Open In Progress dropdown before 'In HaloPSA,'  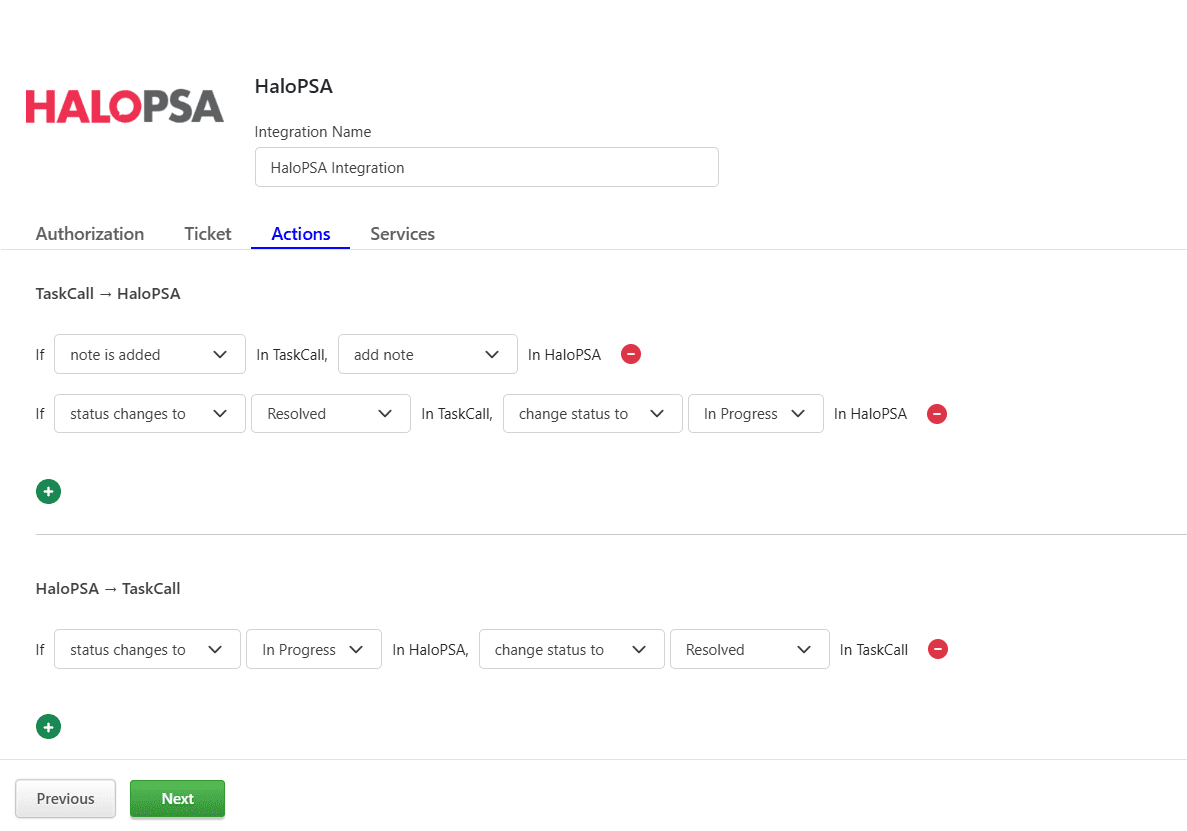(x=314, y=649)
